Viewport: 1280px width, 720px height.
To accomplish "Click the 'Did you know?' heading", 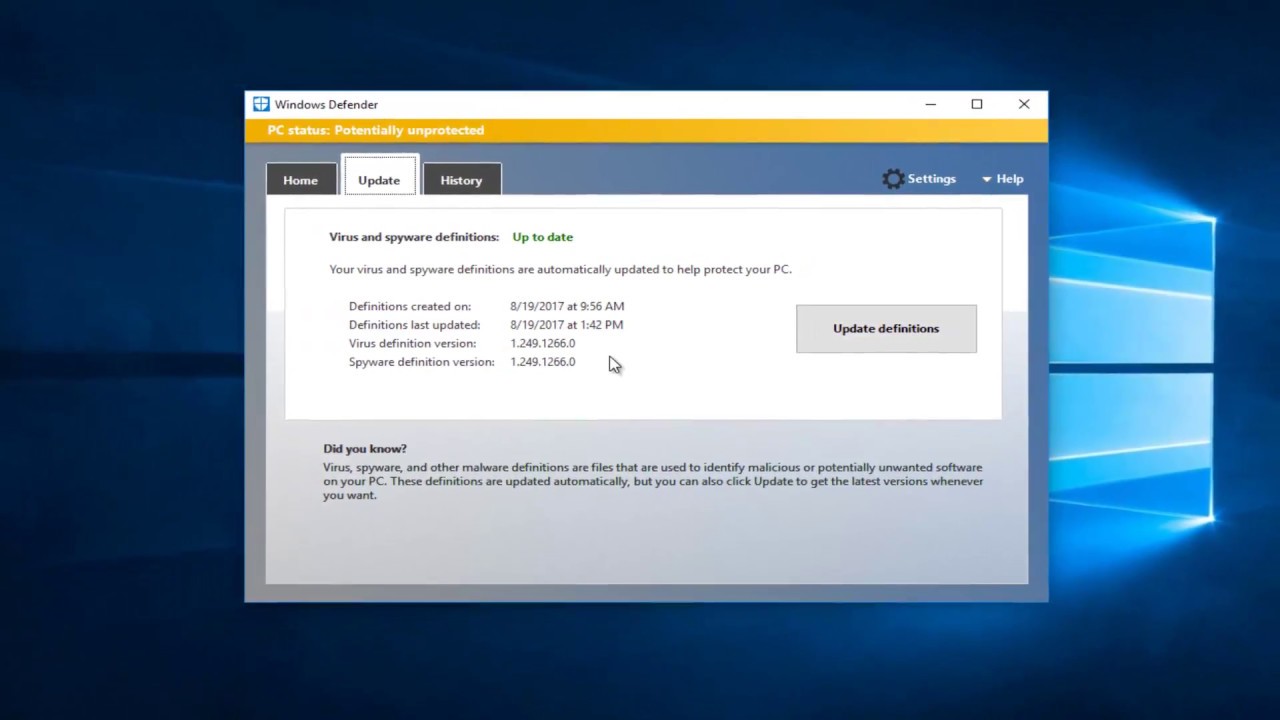I will coord(365,449).
